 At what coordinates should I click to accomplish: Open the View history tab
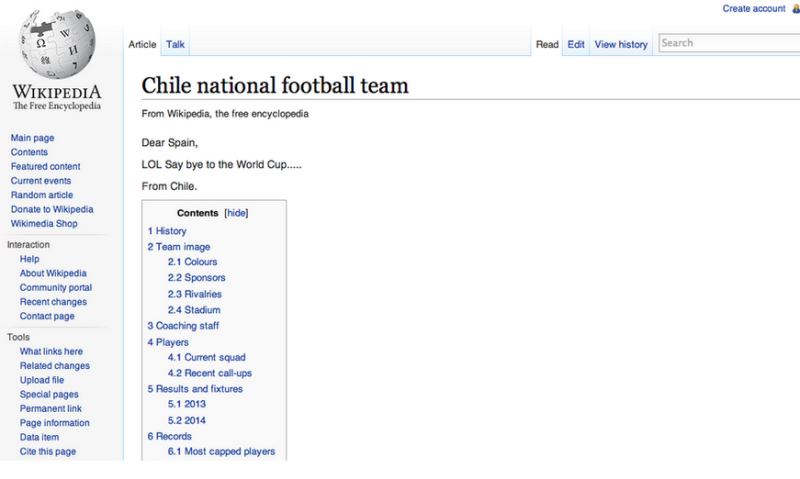[621, 44]
